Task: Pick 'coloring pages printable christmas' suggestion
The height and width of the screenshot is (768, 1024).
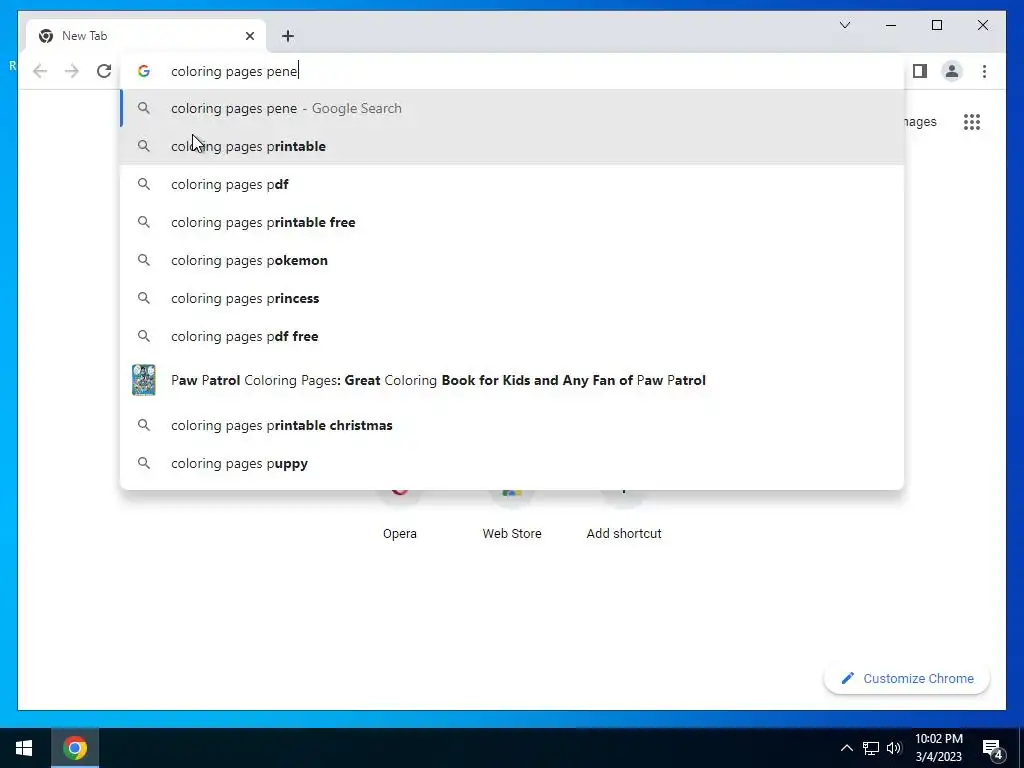Action: coord(513,425)
